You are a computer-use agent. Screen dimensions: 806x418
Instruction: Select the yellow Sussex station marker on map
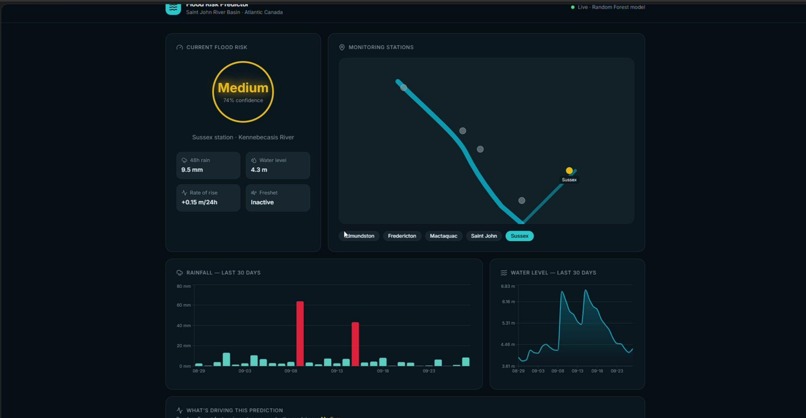[569, 171]
